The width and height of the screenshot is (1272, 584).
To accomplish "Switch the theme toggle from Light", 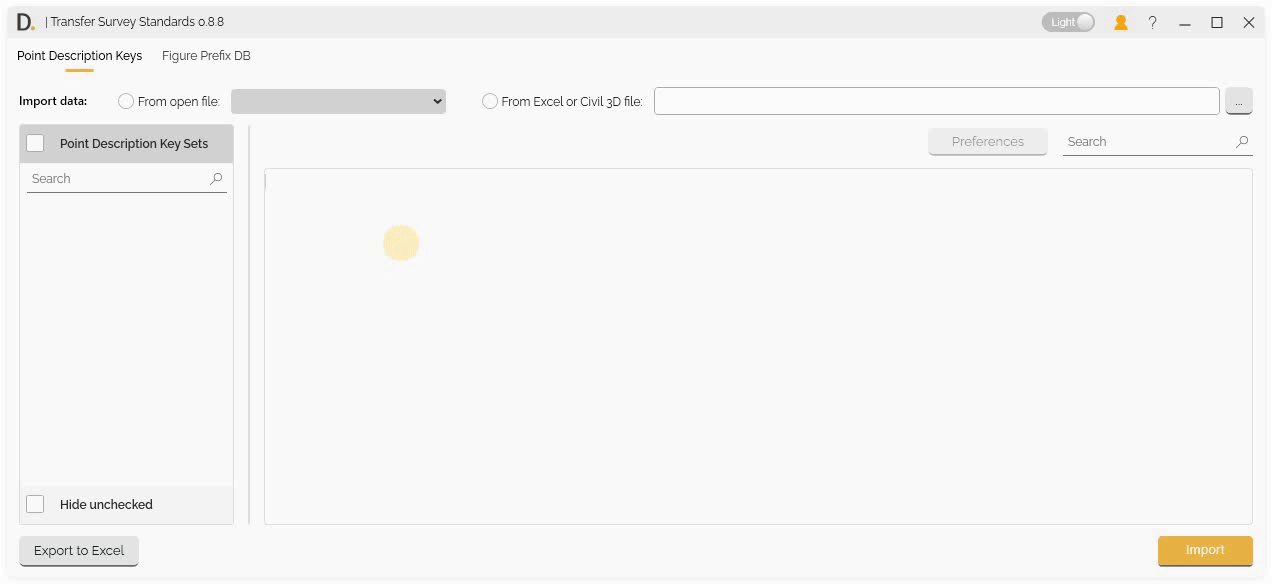I will tap(1067, 21).
